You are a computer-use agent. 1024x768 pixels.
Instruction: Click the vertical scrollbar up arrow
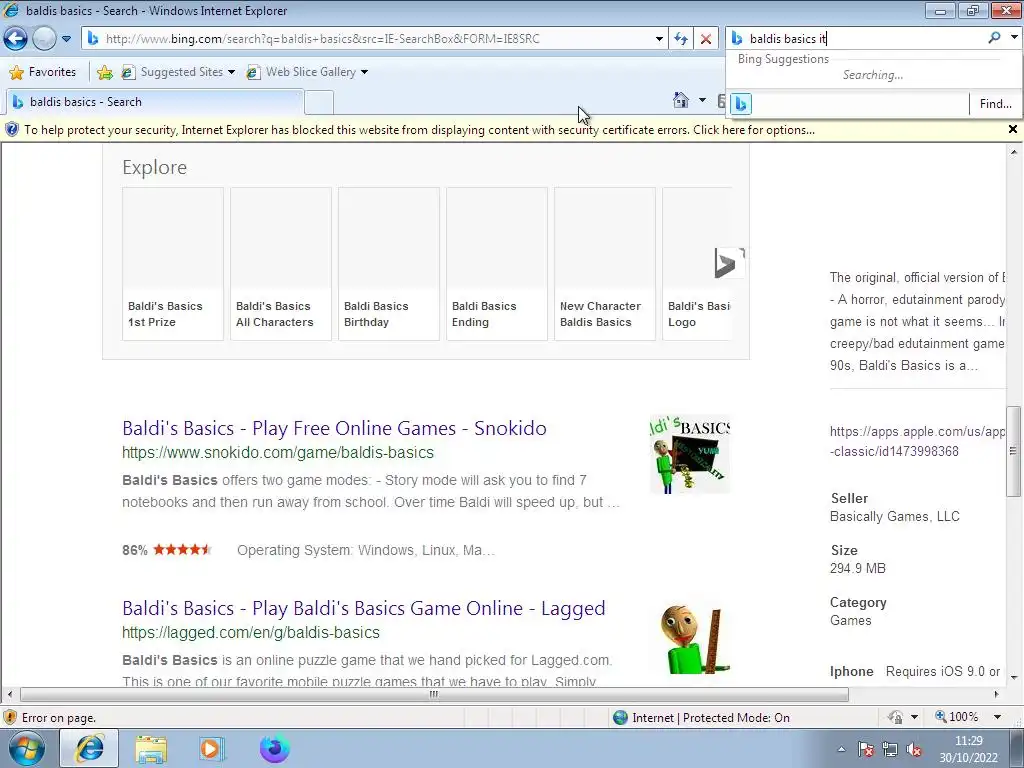click(1014, 152)
